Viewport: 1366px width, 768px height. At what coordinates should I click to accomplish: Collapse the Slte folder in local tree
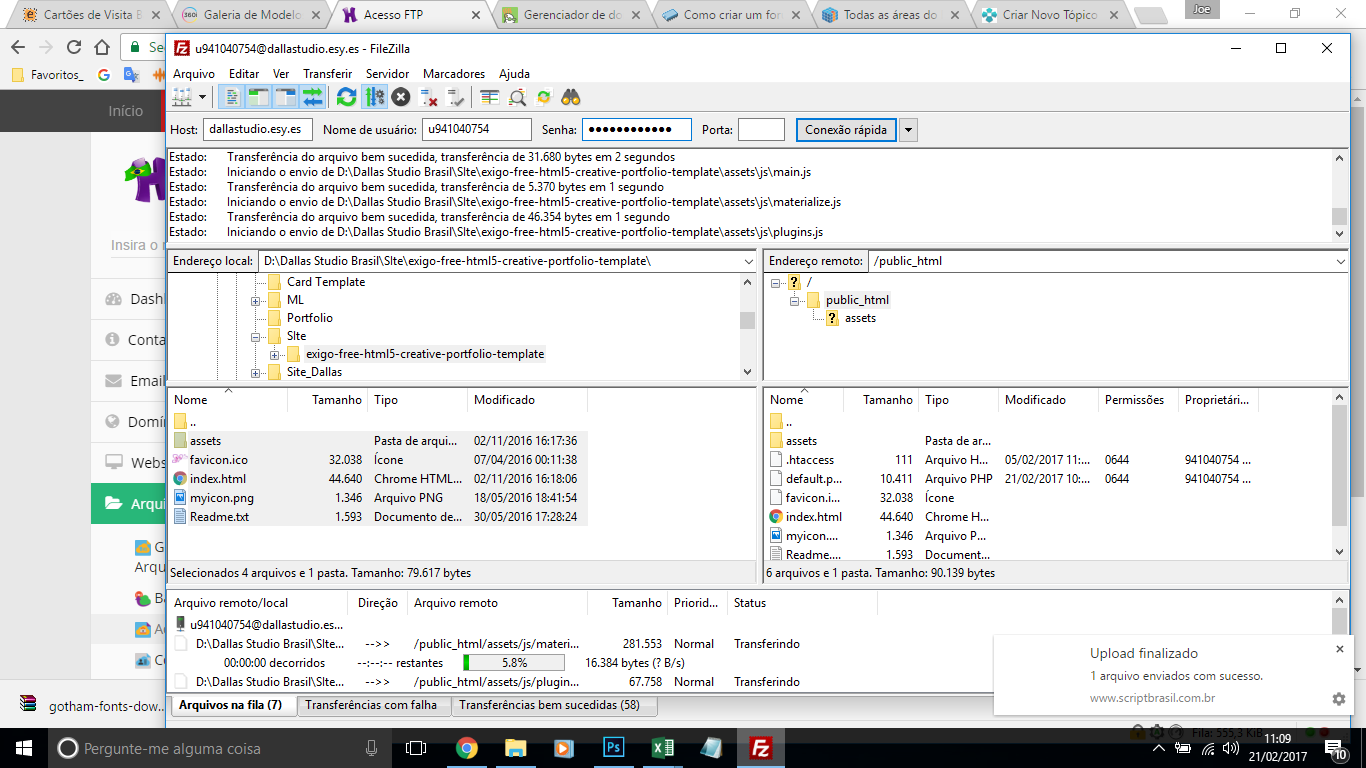[256, 336]
